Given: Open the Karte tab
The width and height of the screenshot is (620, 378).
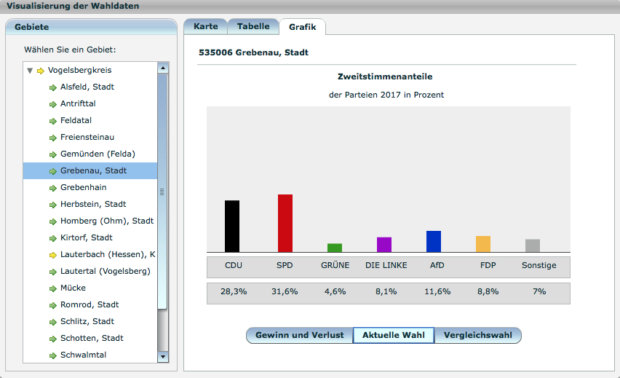Looking at the screenshot, I should point(206,26).
